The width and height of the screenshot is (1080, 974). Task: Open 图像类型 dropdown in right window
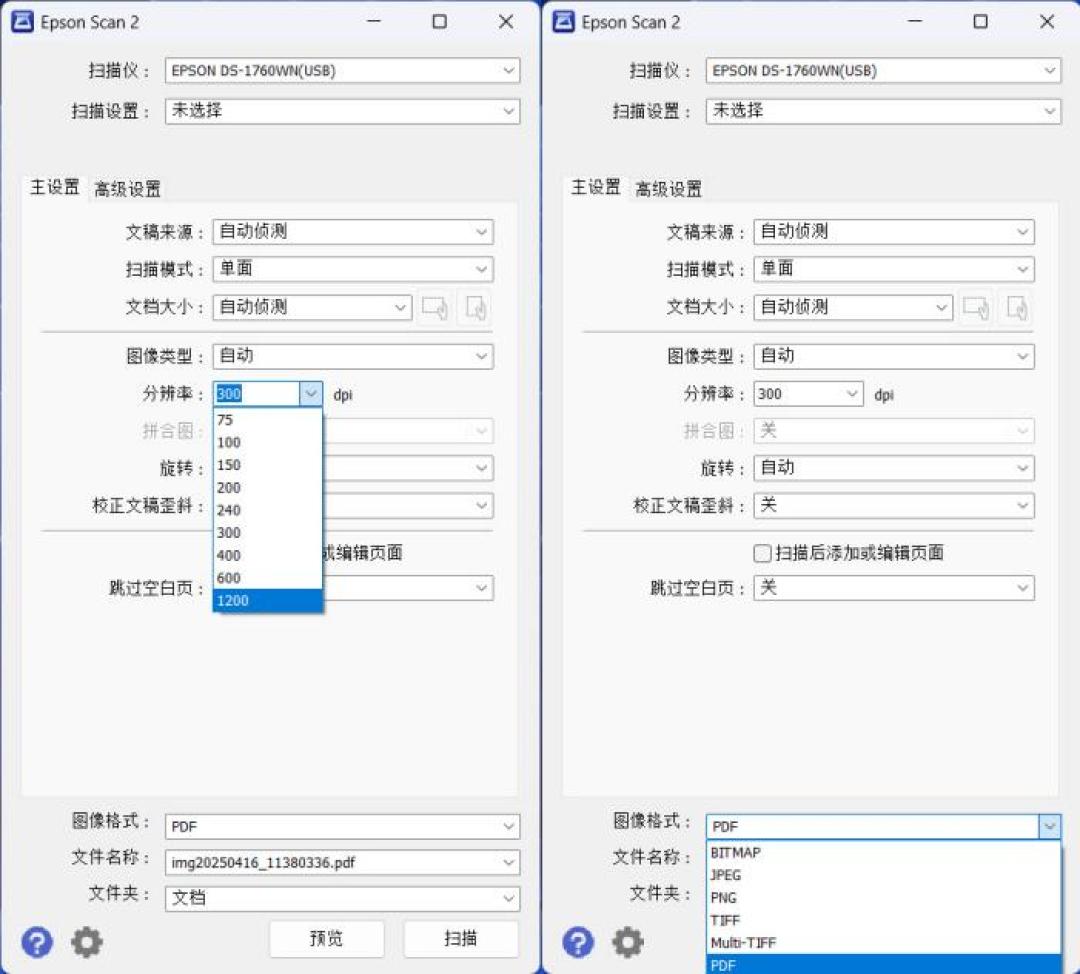(894, 356)
